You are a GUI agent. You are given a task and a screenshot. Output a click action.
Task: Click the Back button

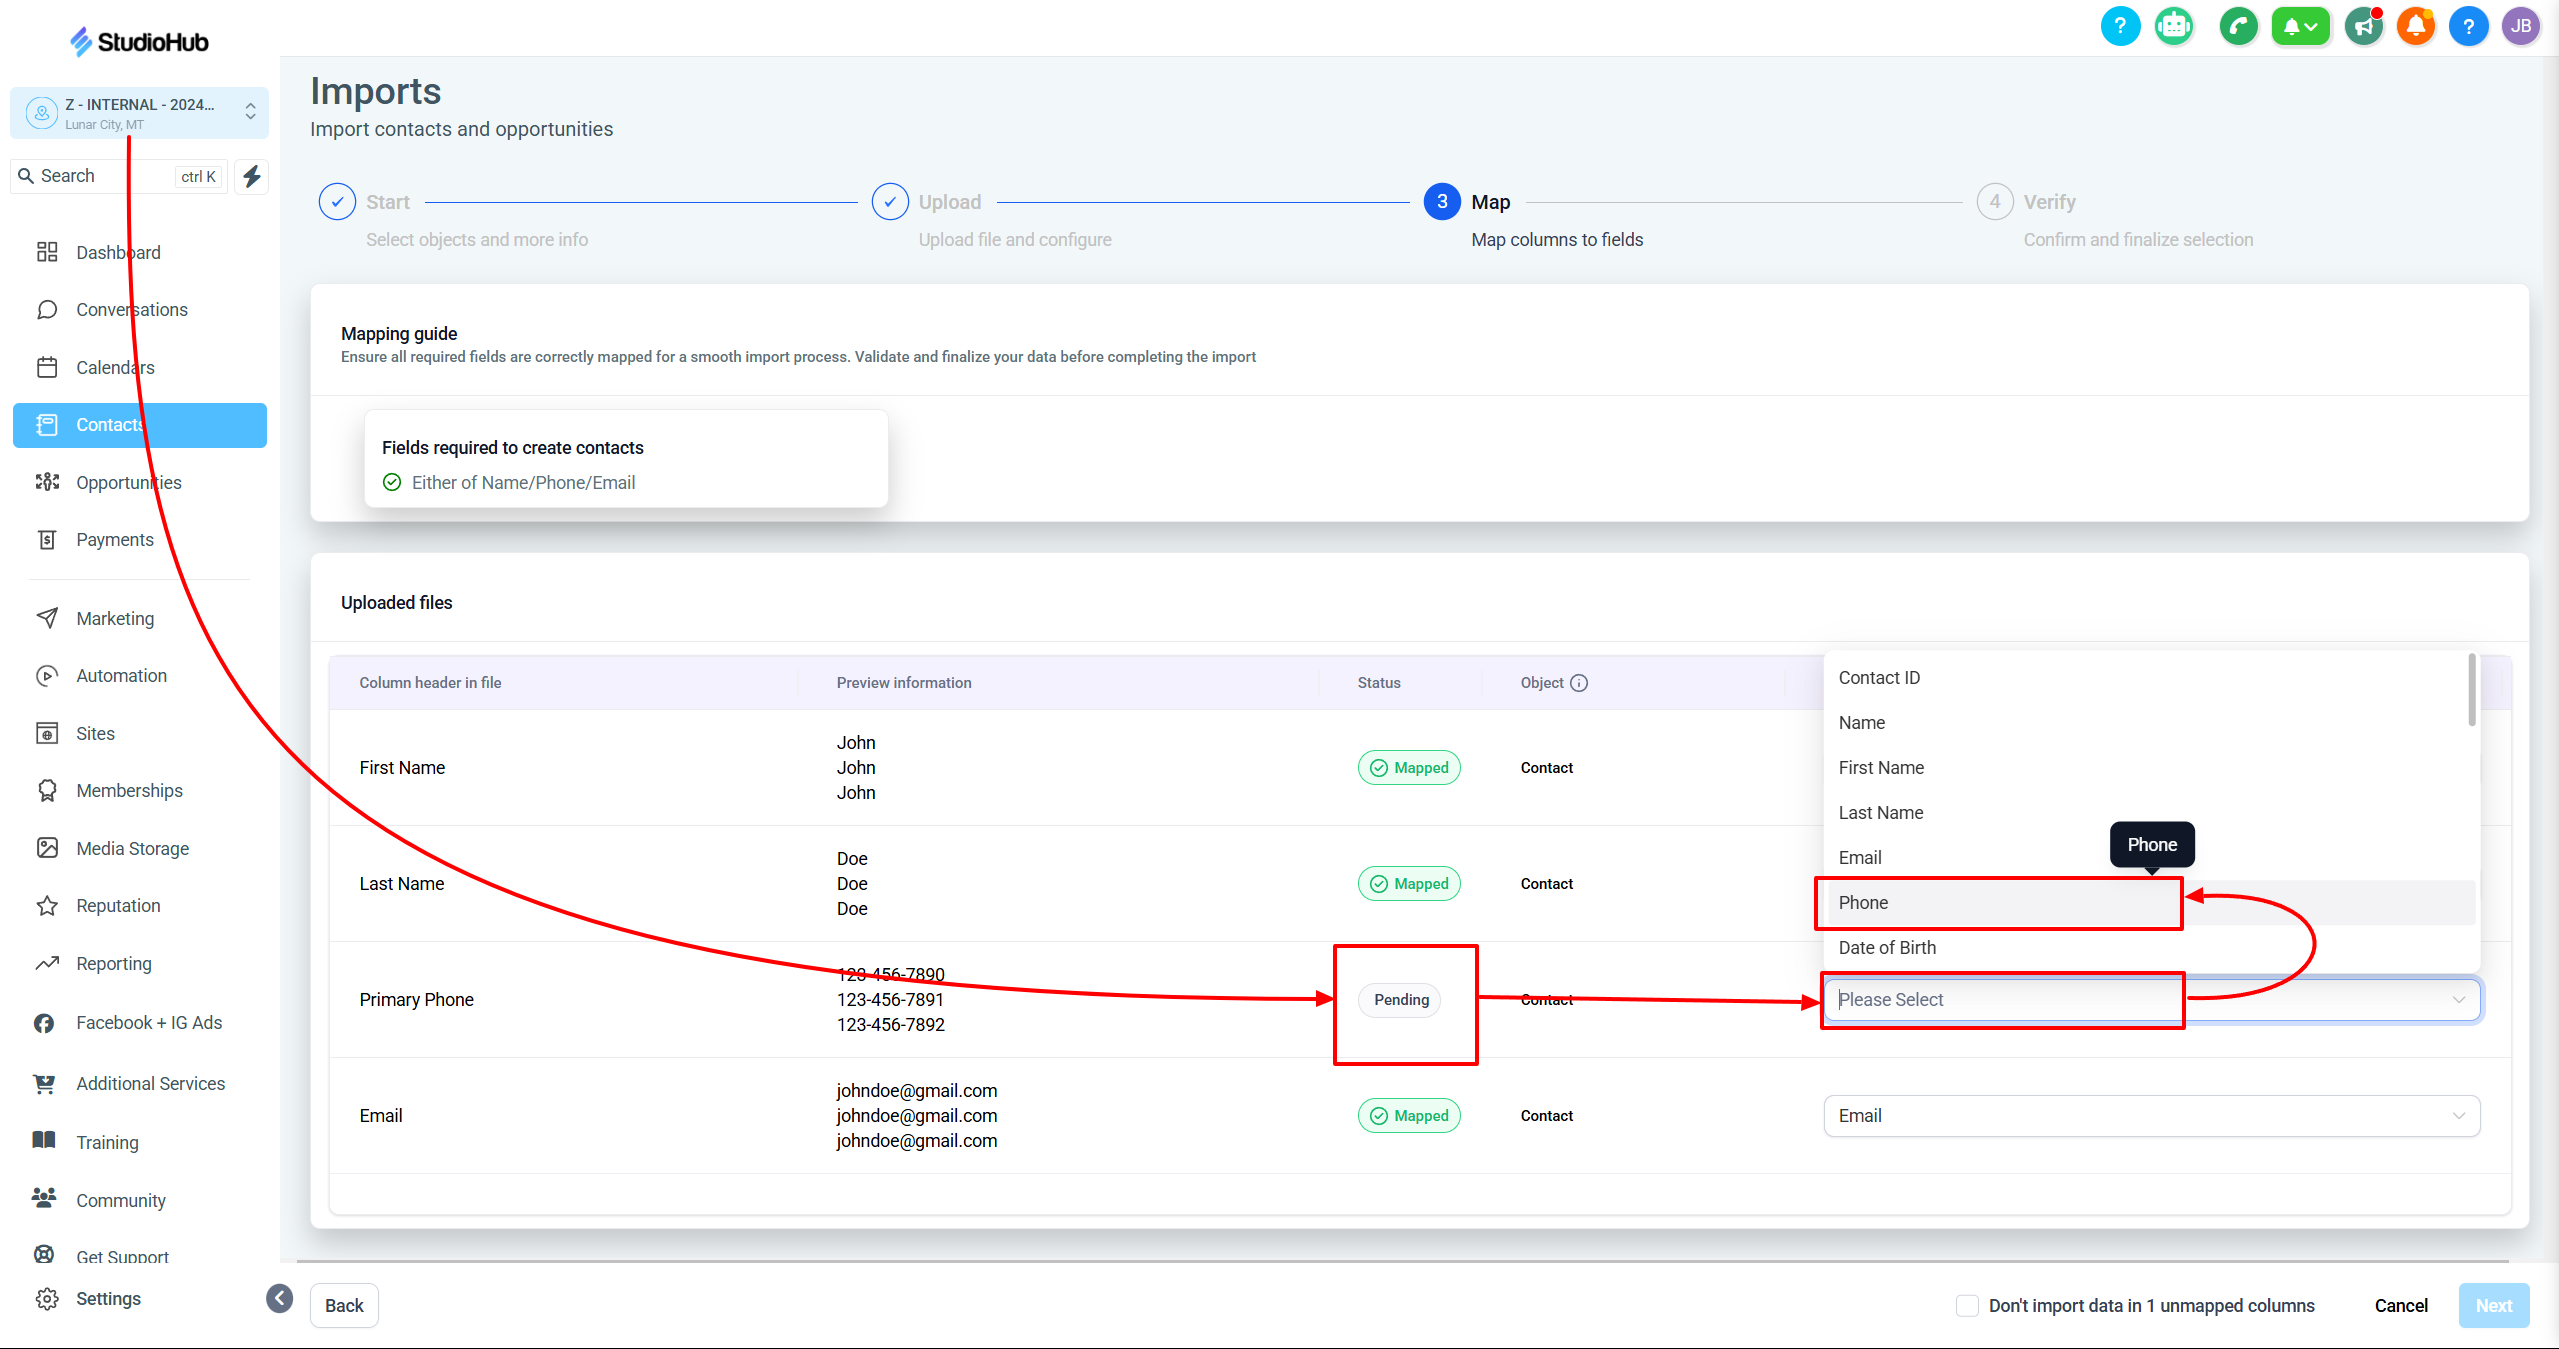[344, 1305]
